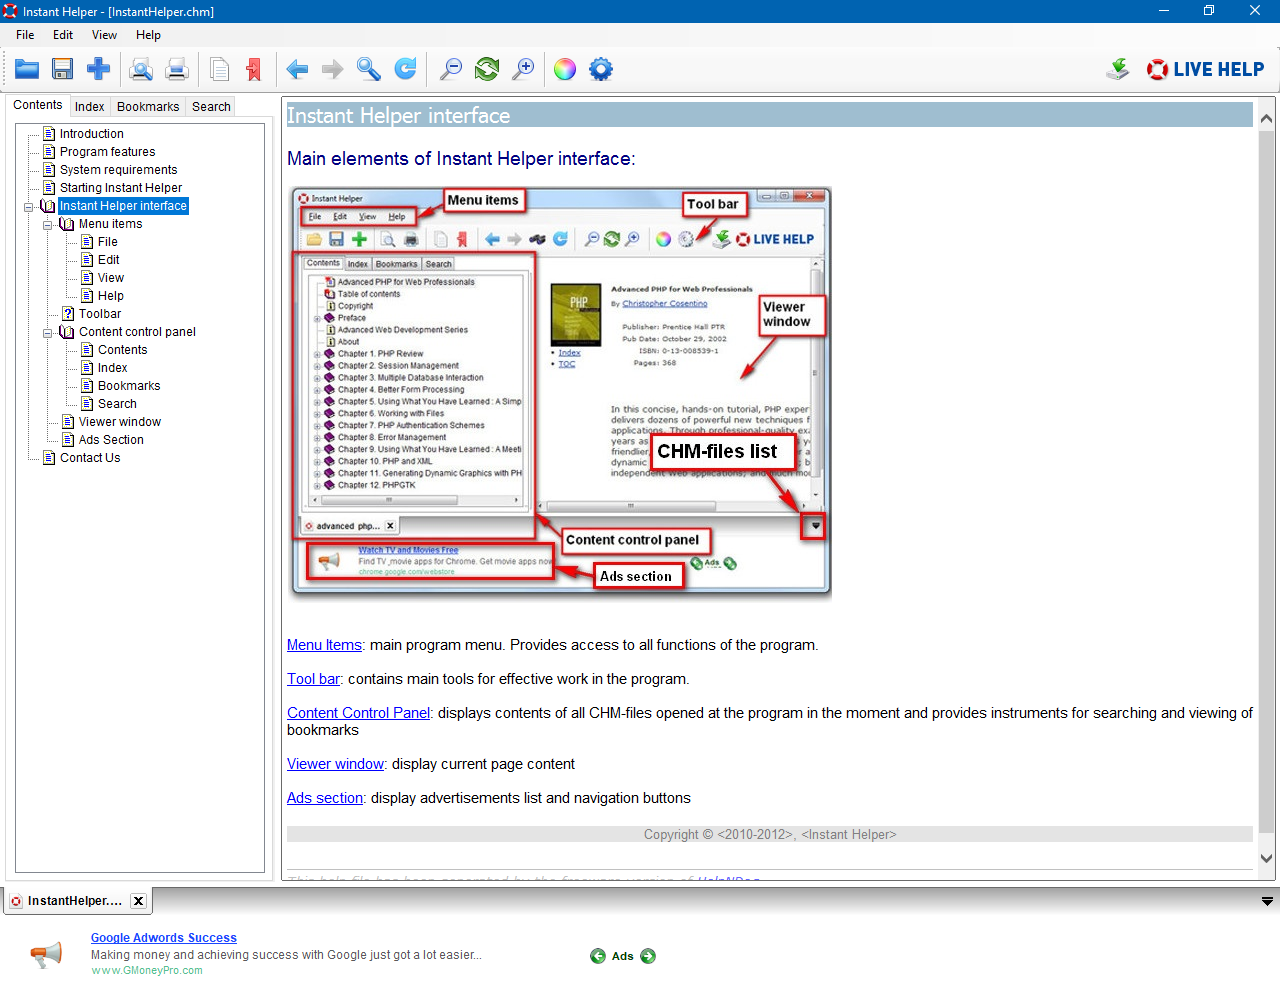Select Search under Content control panel
Viewport: 1280px width, 994px height.
pyautogui.click(x=118, y=404)
